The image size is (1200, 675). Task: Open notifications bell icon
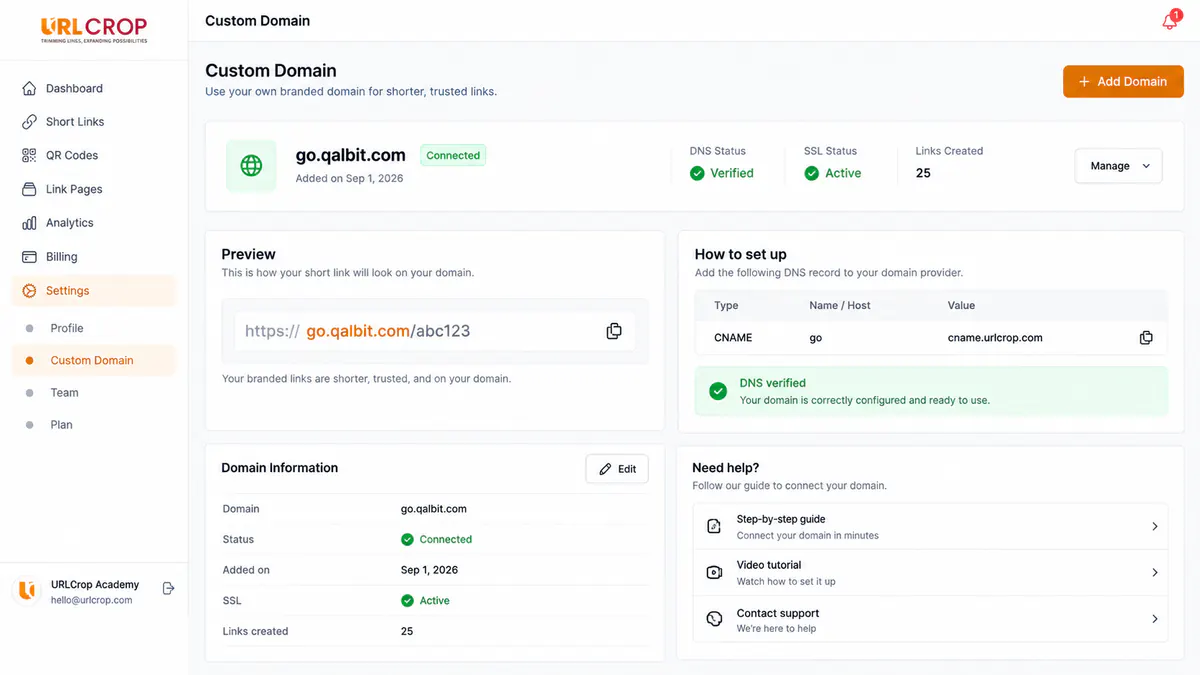pyautogui.click(x=1169, y=21)
